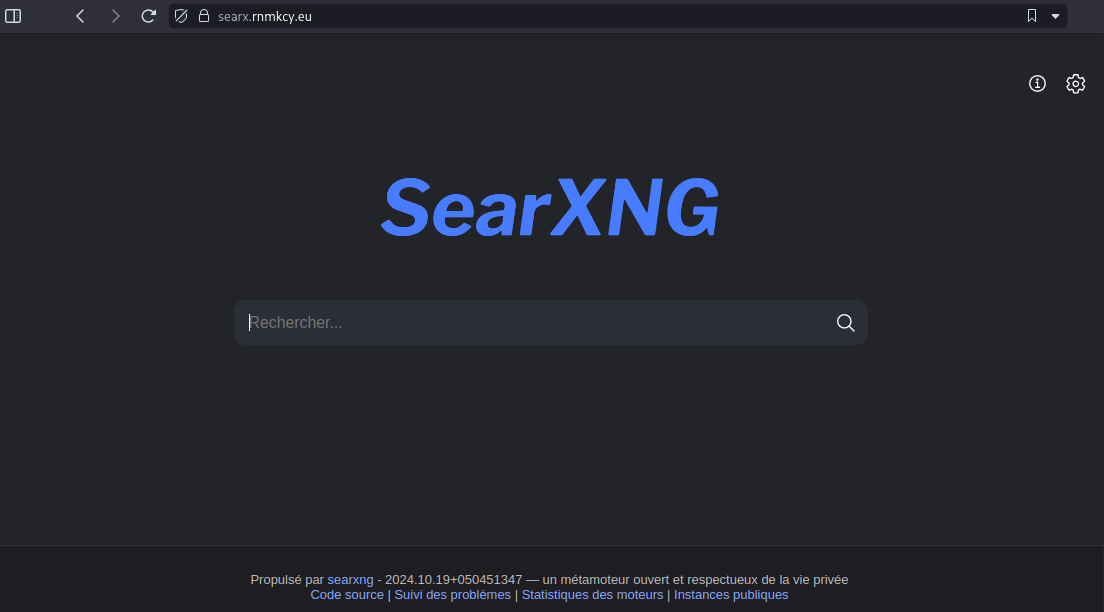Go back using the browser back arrow
Viewport: 1104px width, 612px height.
click(81, 16)
